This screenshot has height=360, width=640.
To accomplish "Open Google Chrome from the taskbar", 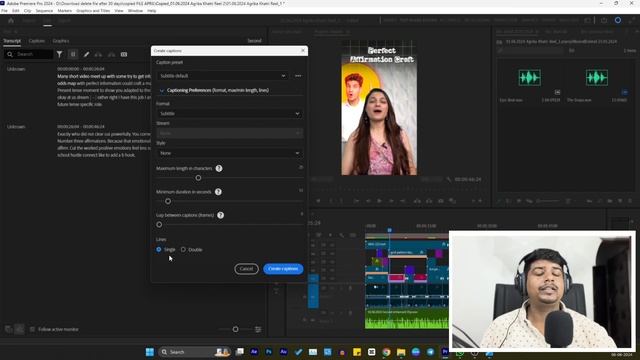I will pyautogui.click(x=386, y=352).
